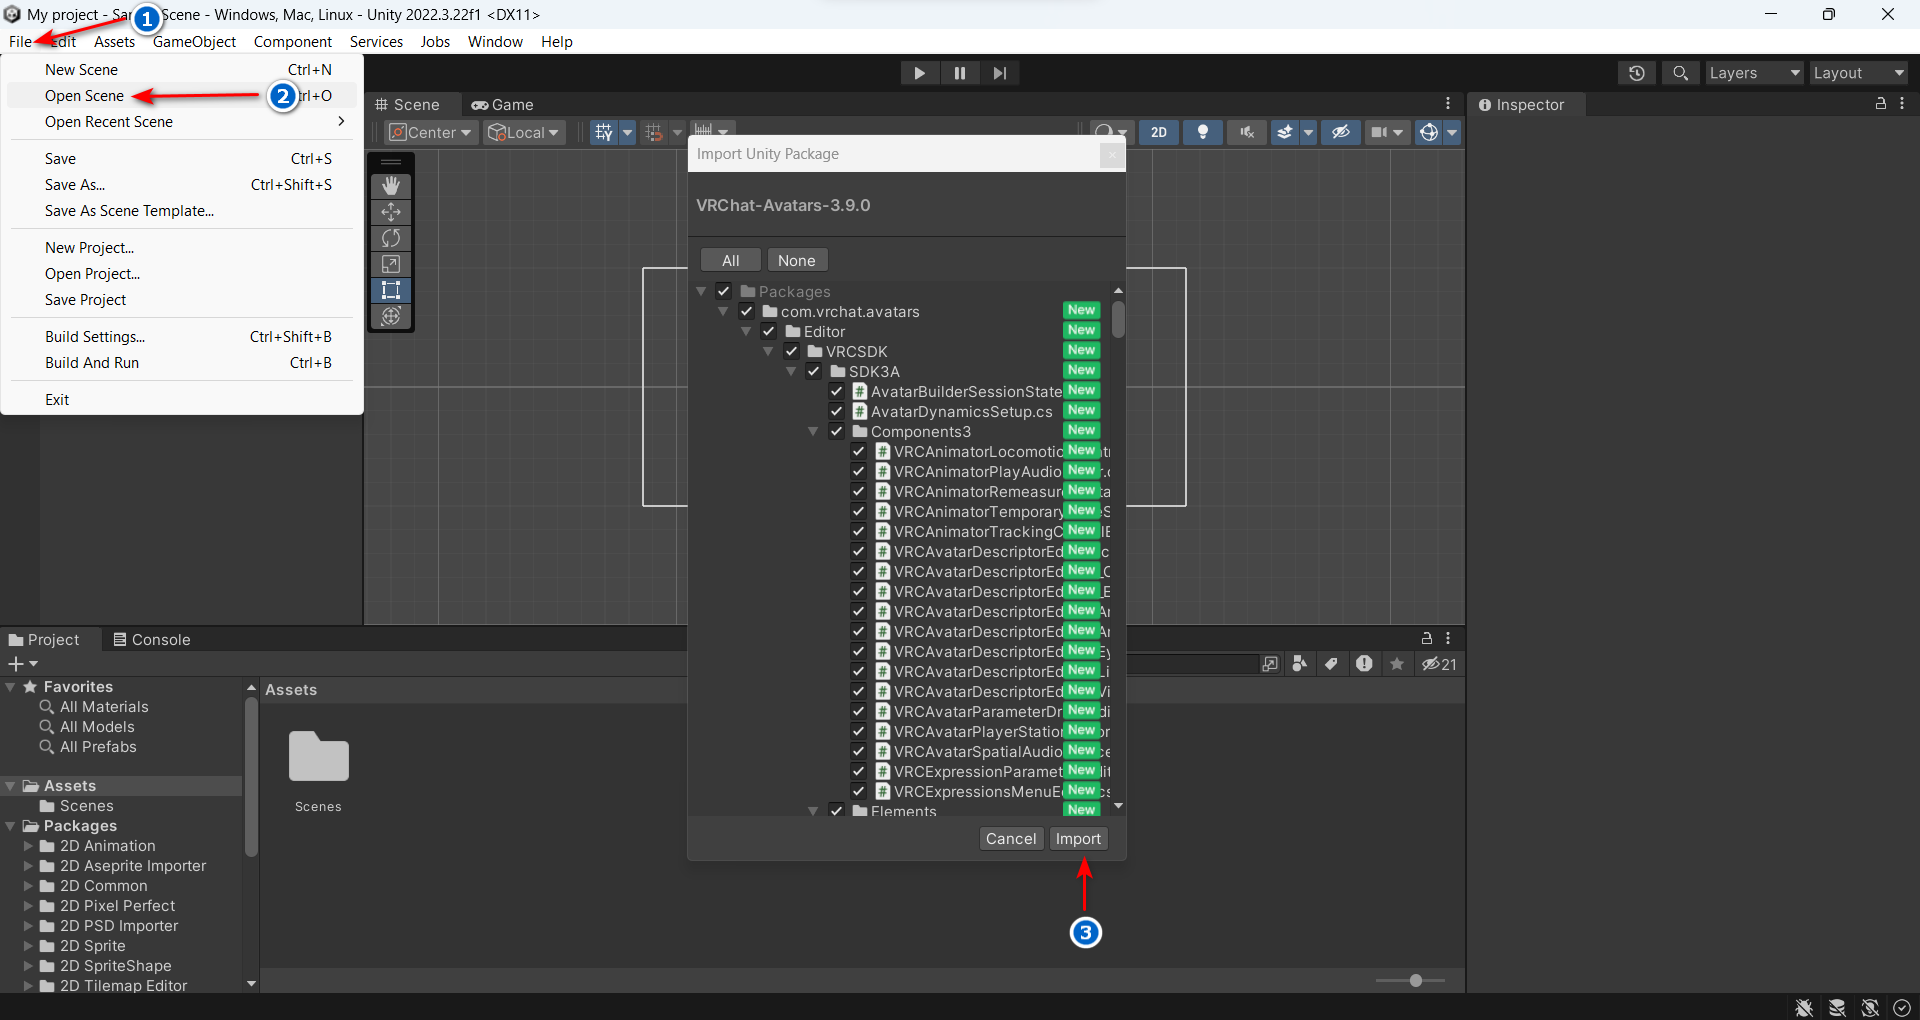Open the Center pivot dropdown
The width and height of the screenshot is (1920, 1020).
(x=431, y=132)
